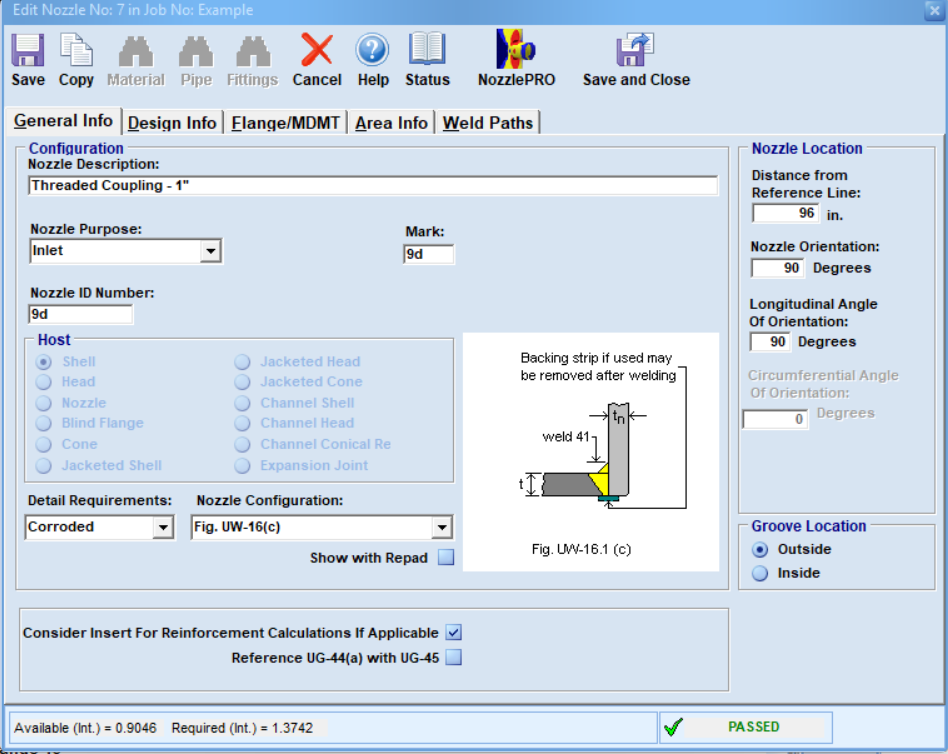948x754 pixels.
Task: Open the Detail Requirements dropdown
Action: point(164,526)
